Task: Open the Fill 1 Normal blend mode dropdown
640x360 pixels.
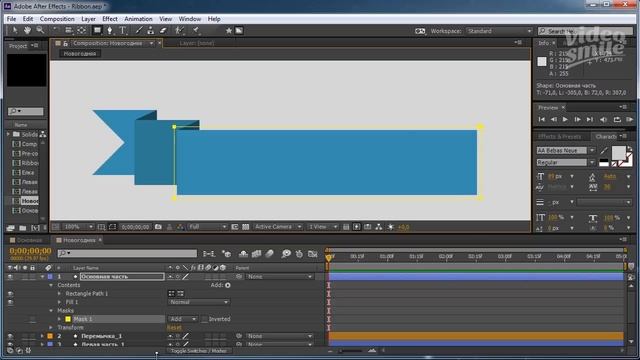Action: (199, 302)
